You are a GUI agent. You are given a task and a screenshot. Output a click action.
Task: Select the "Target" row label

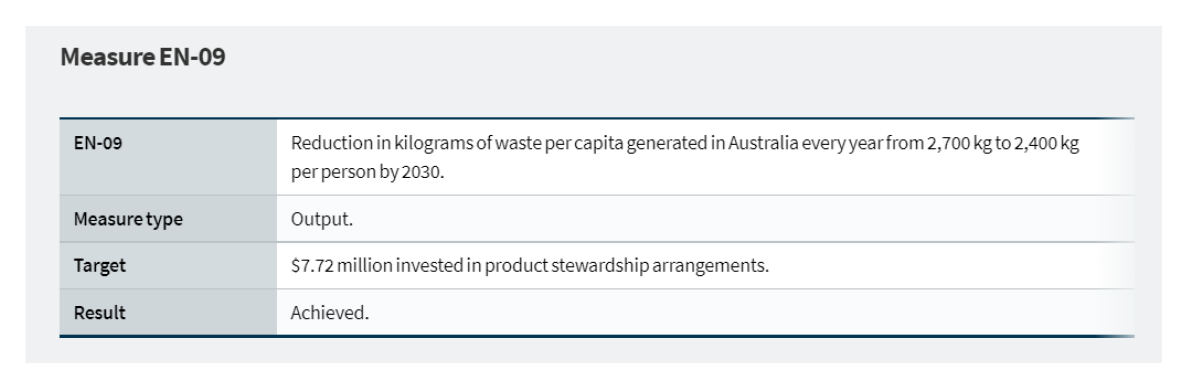(x=100, y=265)
